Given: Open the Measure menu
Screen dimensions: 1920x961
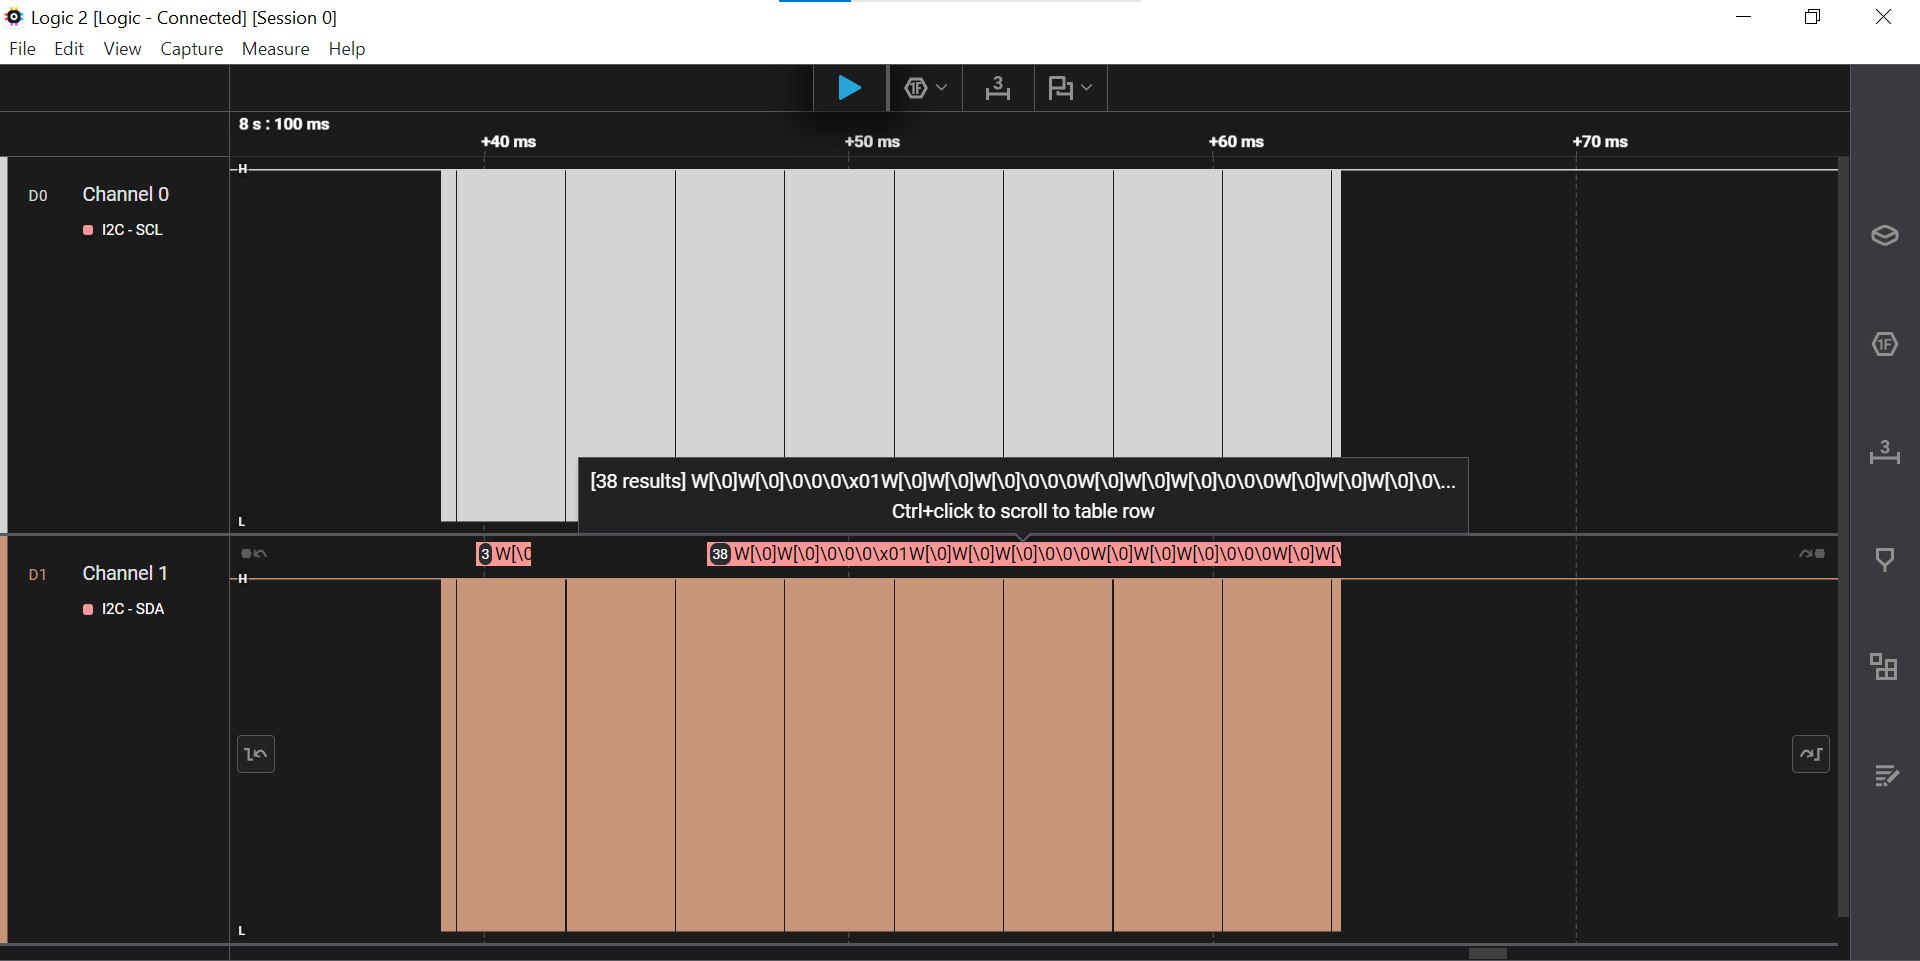Looking at the screenshot, I should click(x=275, y=49).
